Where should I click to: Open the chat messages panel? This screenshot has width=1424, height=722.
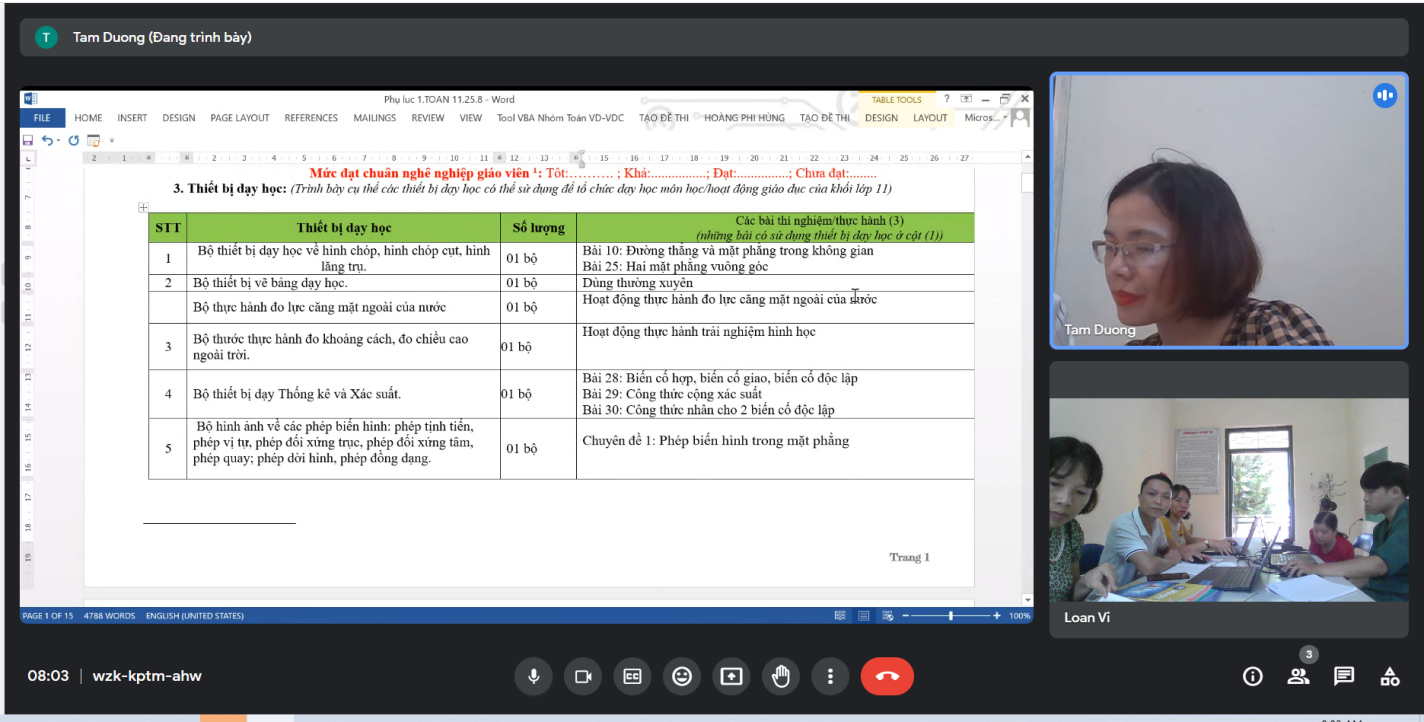[1344, 677]
